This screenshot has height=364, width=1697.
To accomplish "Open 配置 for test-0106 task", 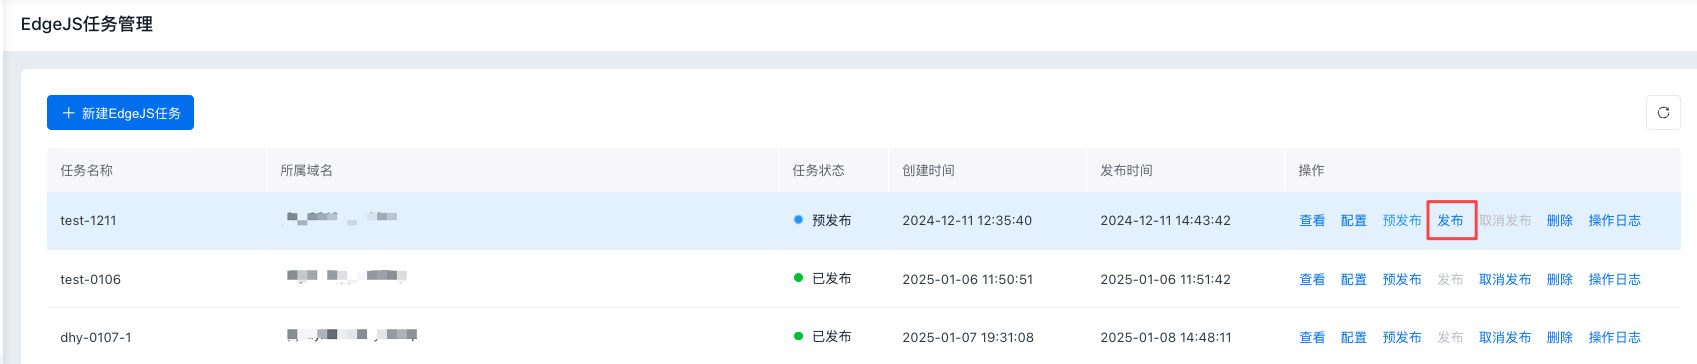I will click(1354, 280).
